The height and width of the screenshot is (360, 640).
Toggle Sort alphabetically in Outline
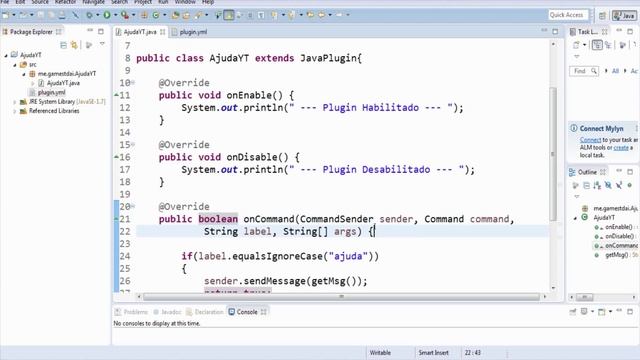click(x=597, y=185)
